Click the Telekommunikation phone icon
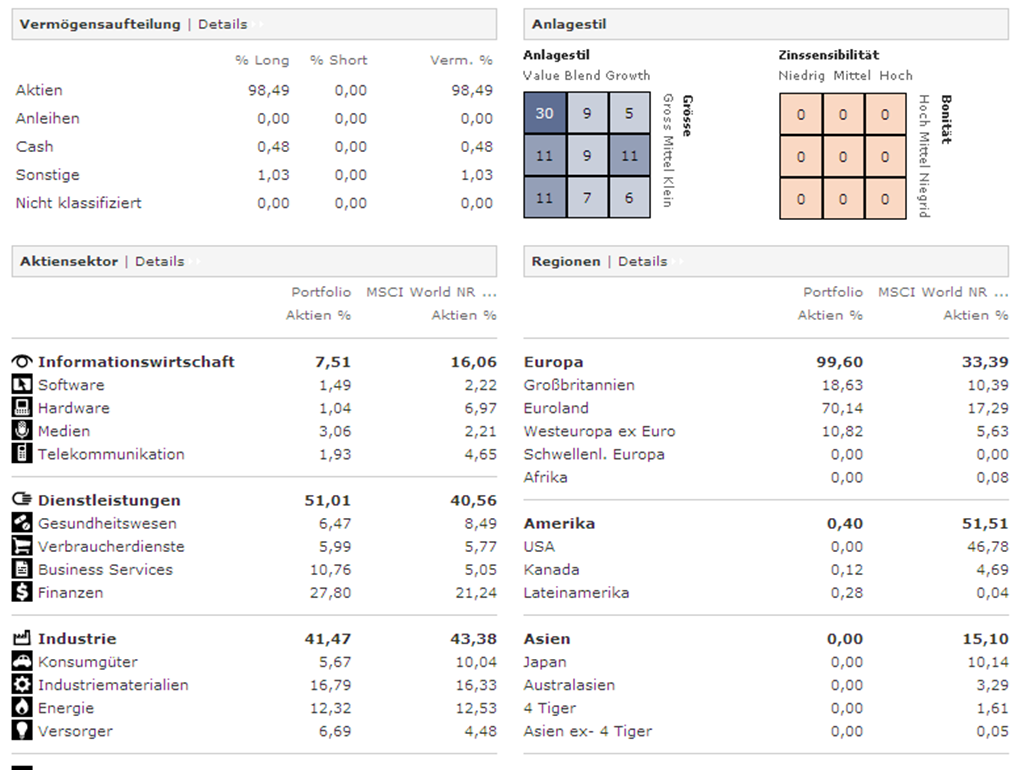 [22, 454]
